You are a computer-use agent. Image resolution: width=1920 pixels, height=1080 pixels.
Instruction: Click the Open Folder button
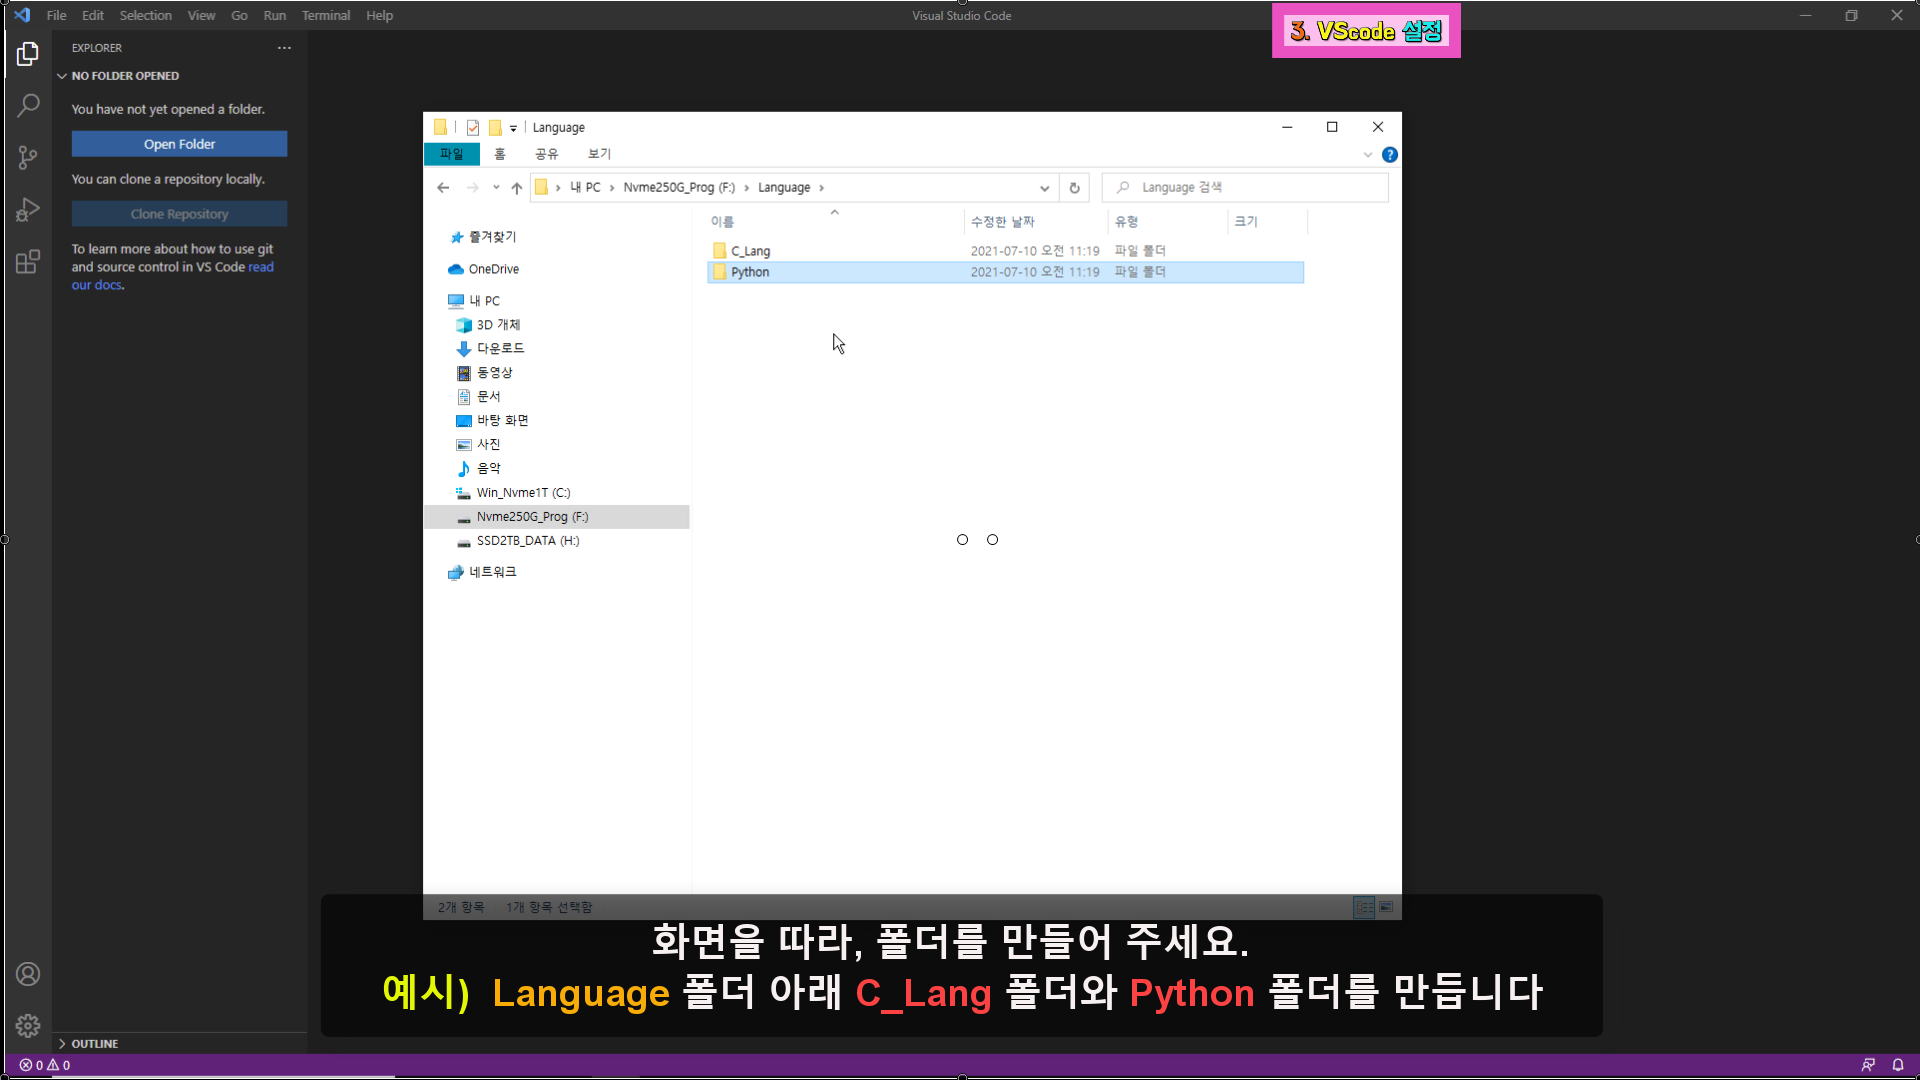[x=179, y=144]
